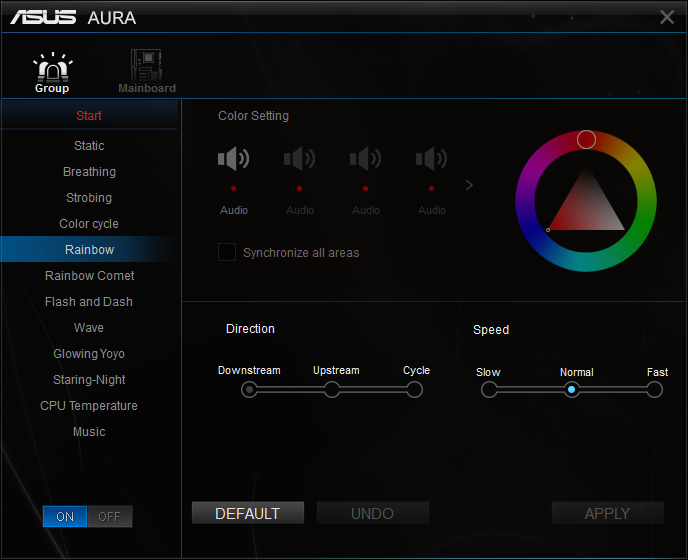Select the Rainbow Comet effect
Image resolution: width=688 pixels, height=560 pixels.
click(89, 276)
